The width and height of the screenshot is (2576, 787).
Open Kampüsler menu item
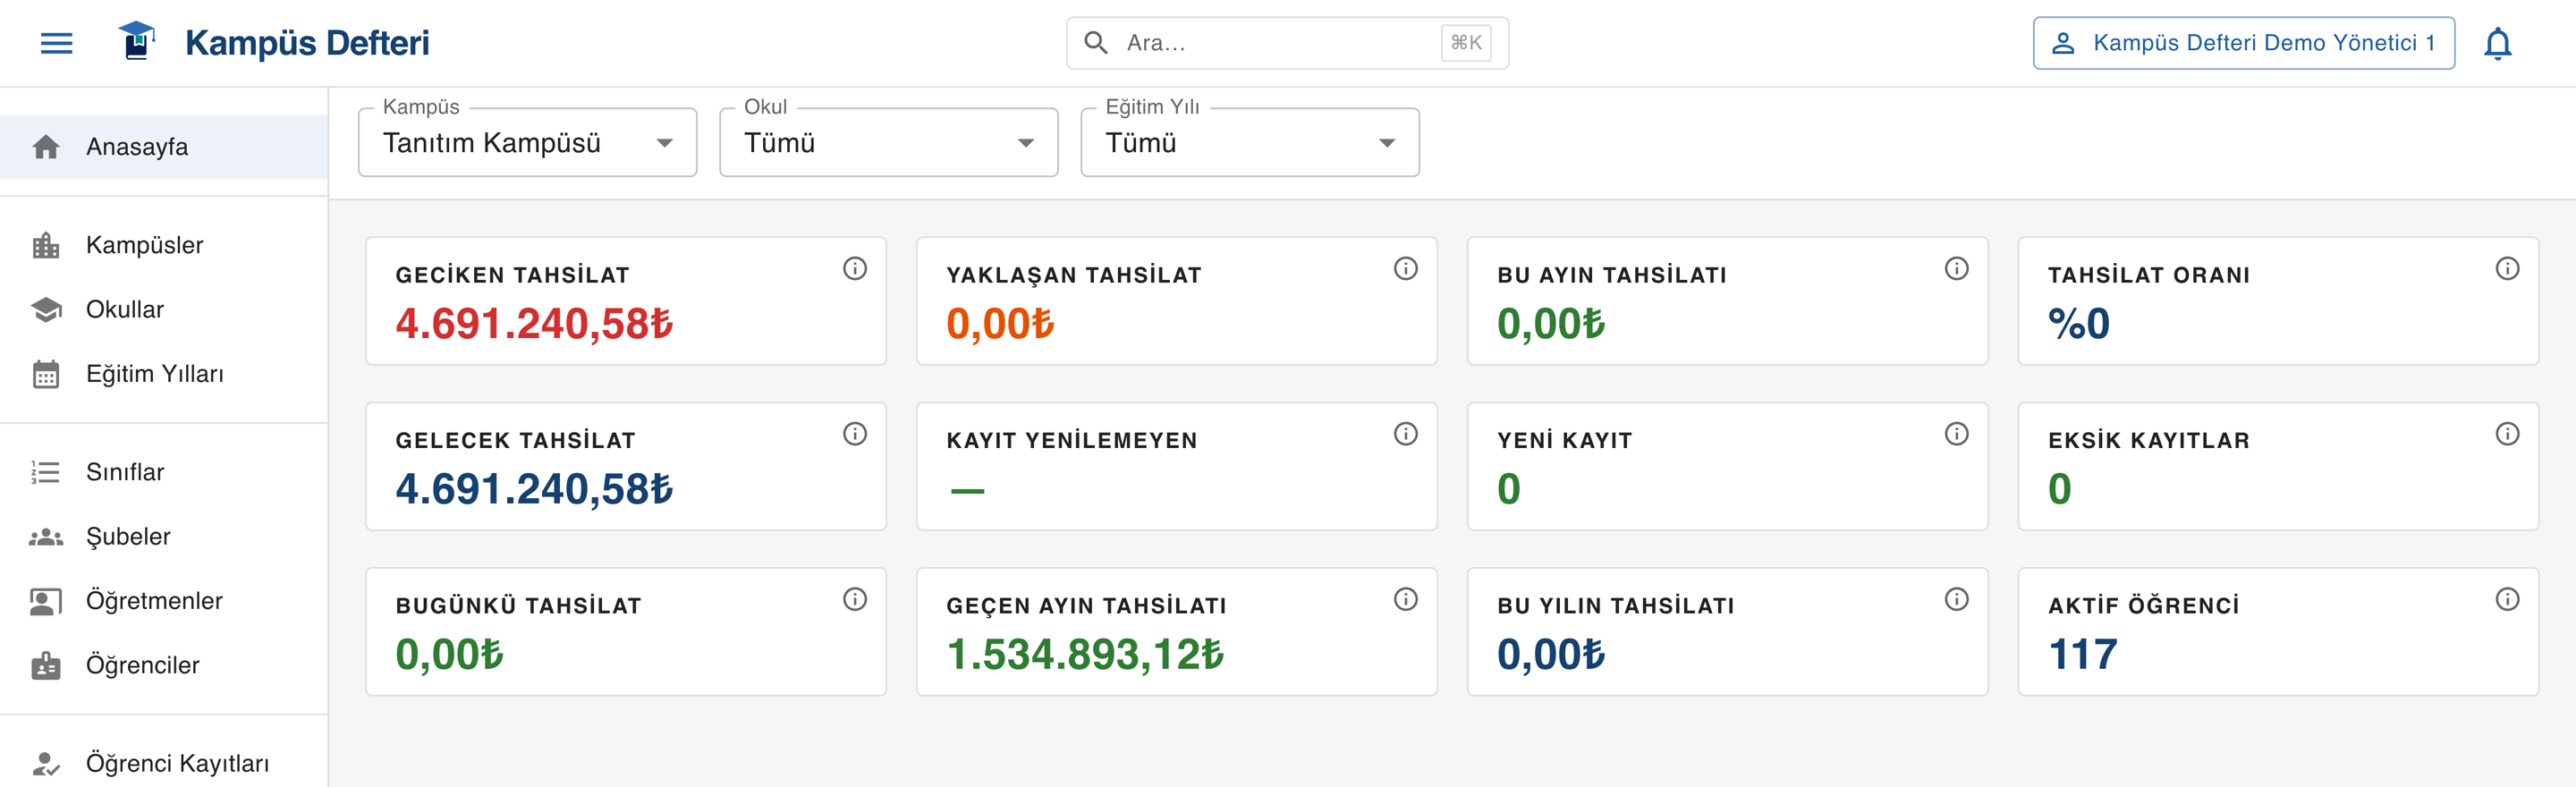point(164,245)
